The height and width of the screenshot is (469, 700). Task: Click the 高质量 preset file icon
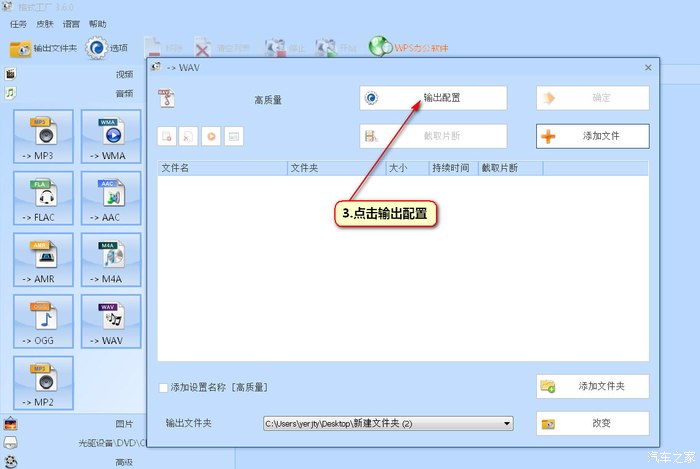(x=167, y=98)
